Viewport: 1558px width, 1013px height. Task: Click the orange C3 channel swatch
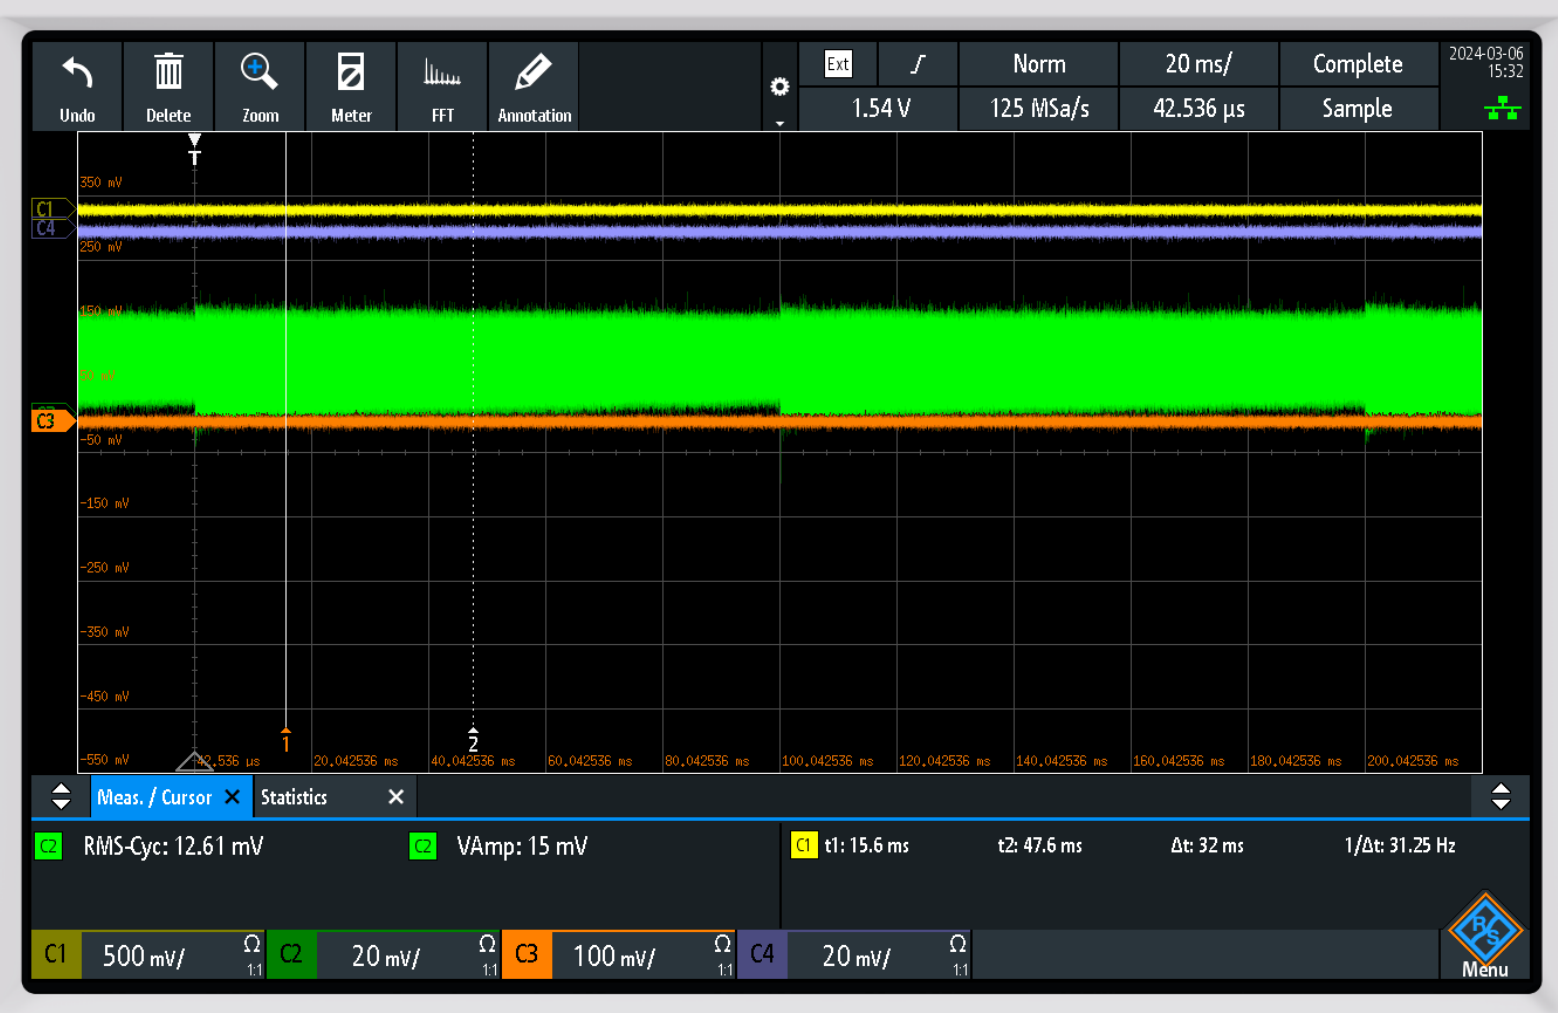point(527,955)
